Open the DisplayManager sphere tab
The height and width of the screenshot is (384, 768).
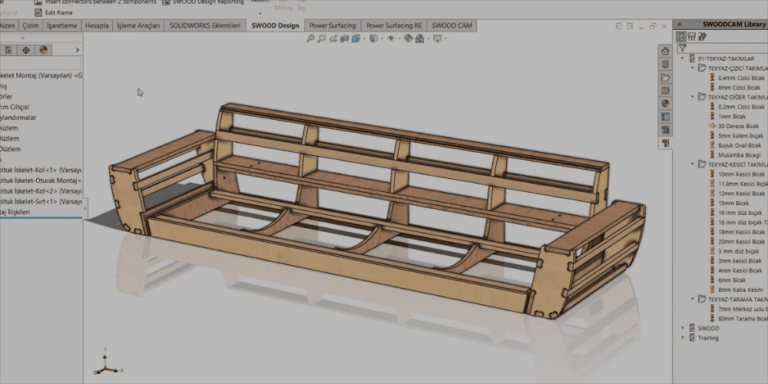[43, 49]
